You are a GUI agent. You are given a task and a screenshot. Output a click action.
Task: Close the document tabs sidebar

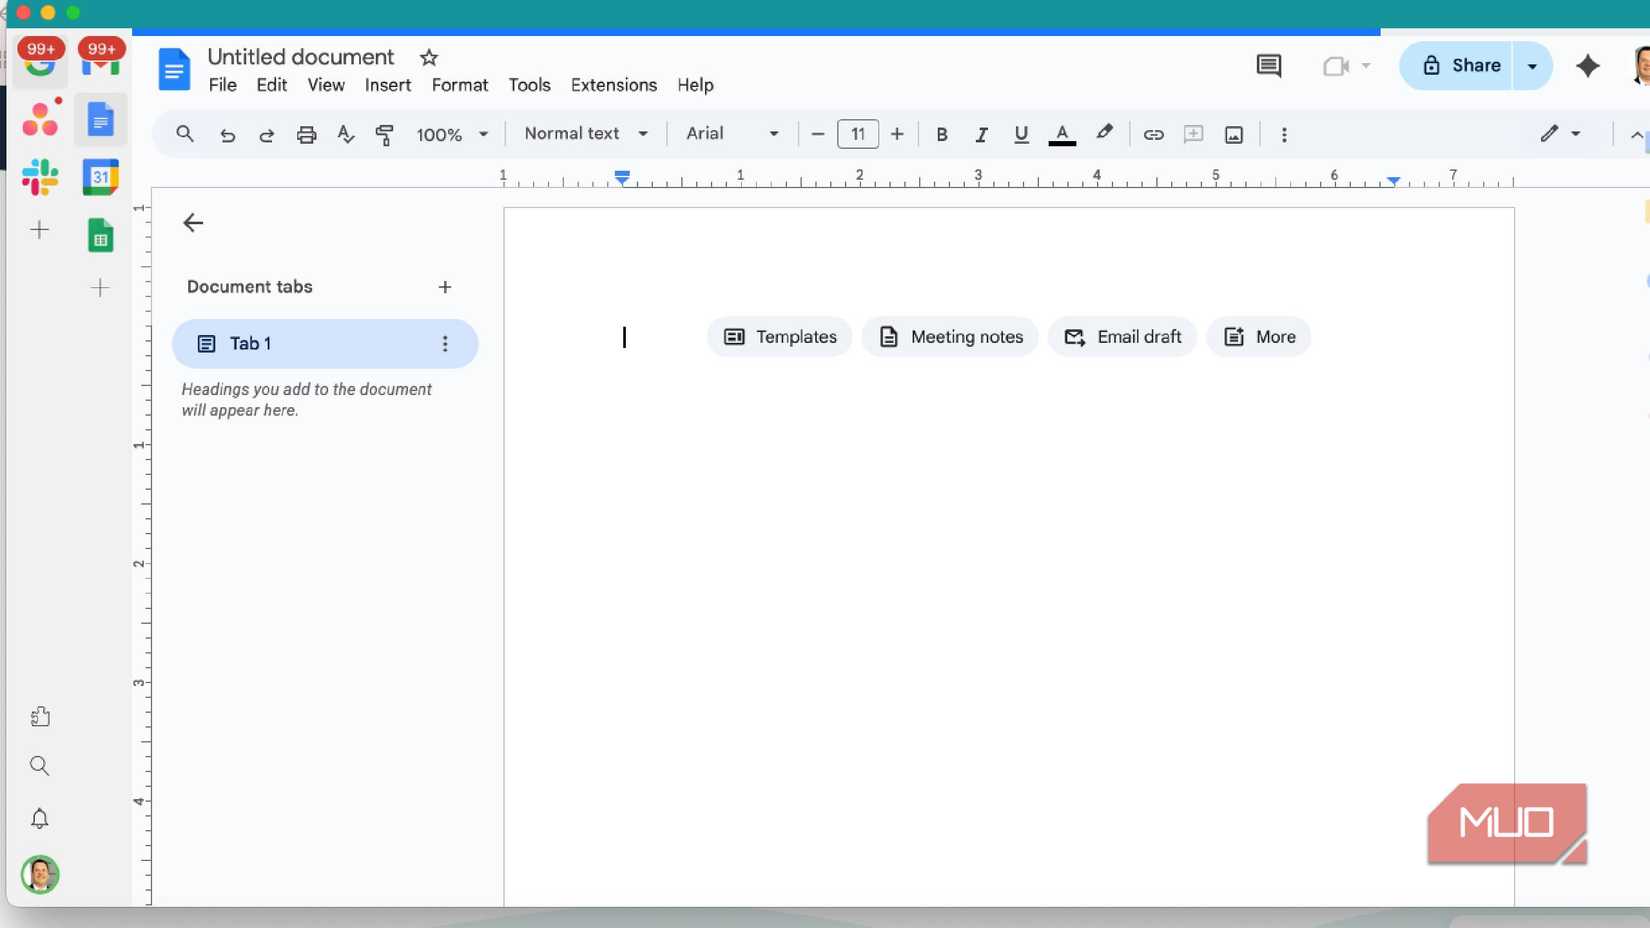click(x=193, y=223)
